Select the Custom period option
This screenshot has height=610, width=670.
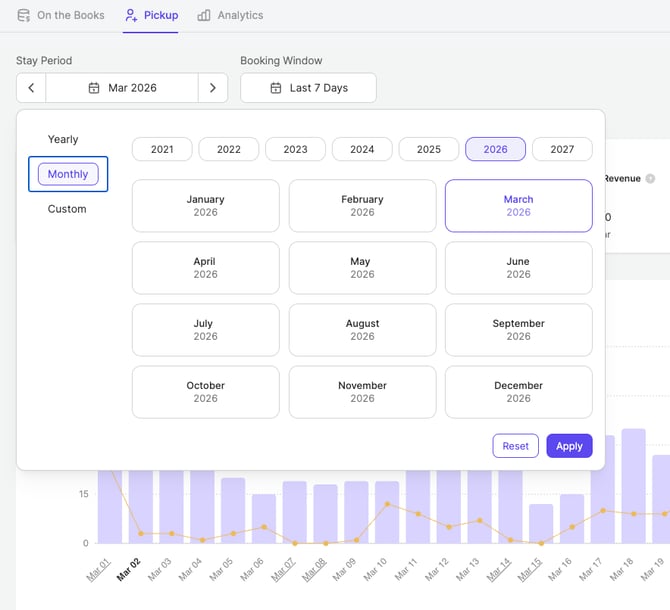[x=67, y=209]
